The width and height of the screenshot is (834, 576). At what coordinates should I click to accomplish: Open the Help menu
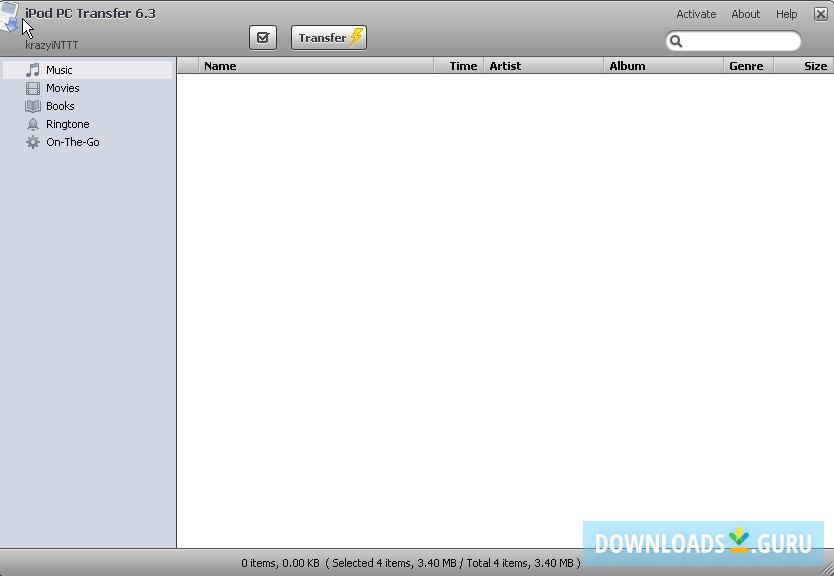[786, 14]
